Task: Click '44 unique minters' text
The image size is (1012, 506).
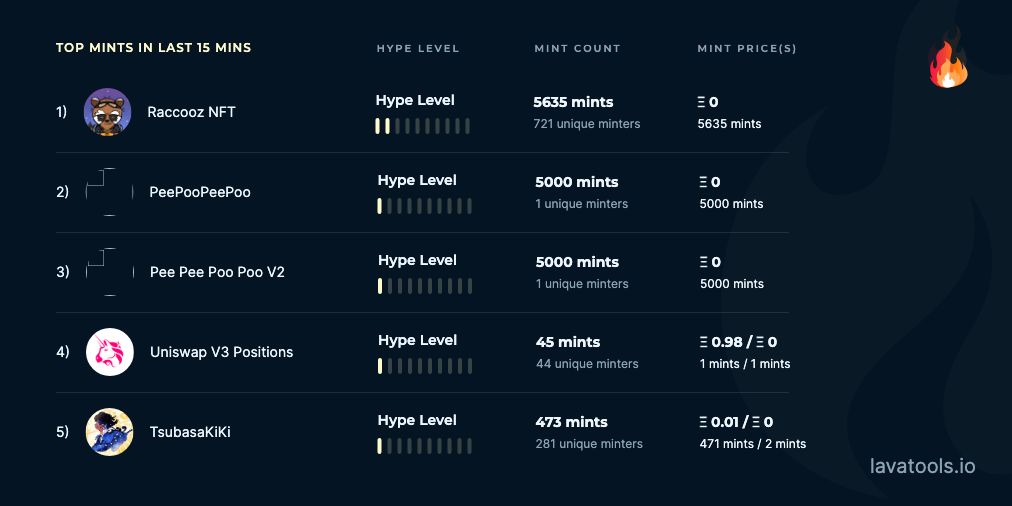Action: (587, 363)
